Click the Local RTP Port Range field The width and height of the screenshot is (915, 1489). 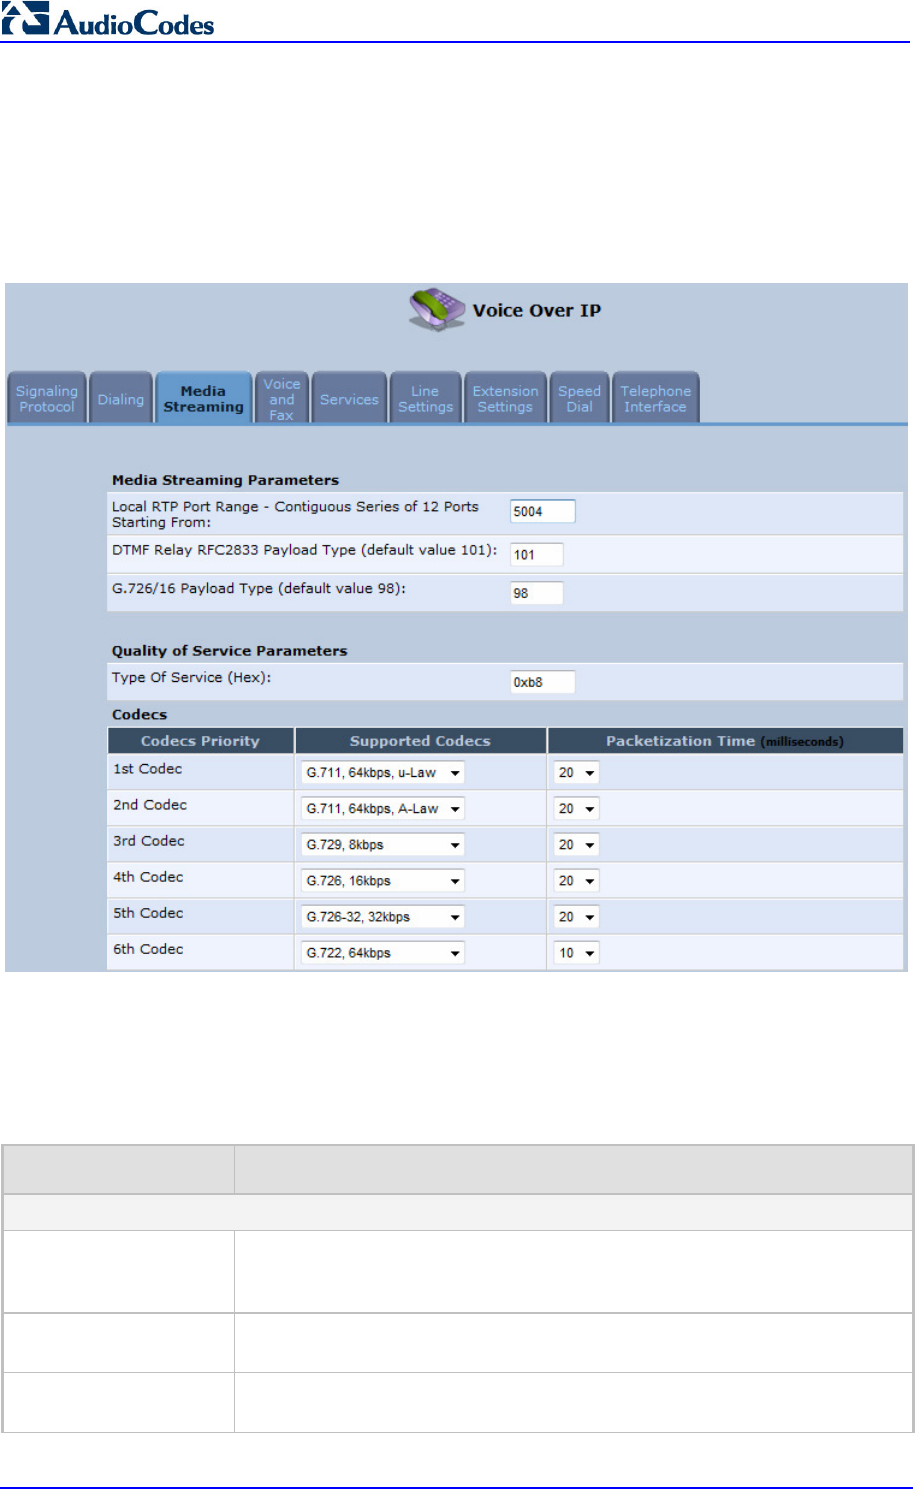542,511
